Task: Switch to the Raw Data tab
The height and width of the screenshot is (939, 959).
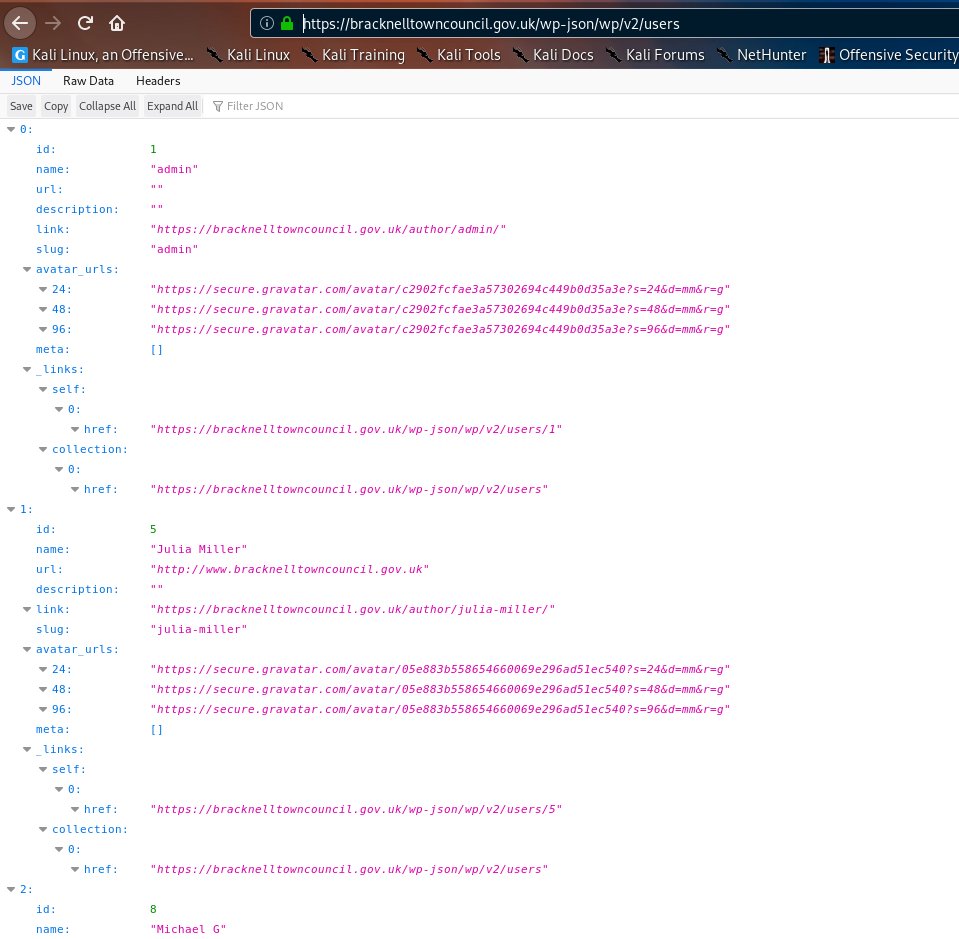Action: click(x=88, y=81)
